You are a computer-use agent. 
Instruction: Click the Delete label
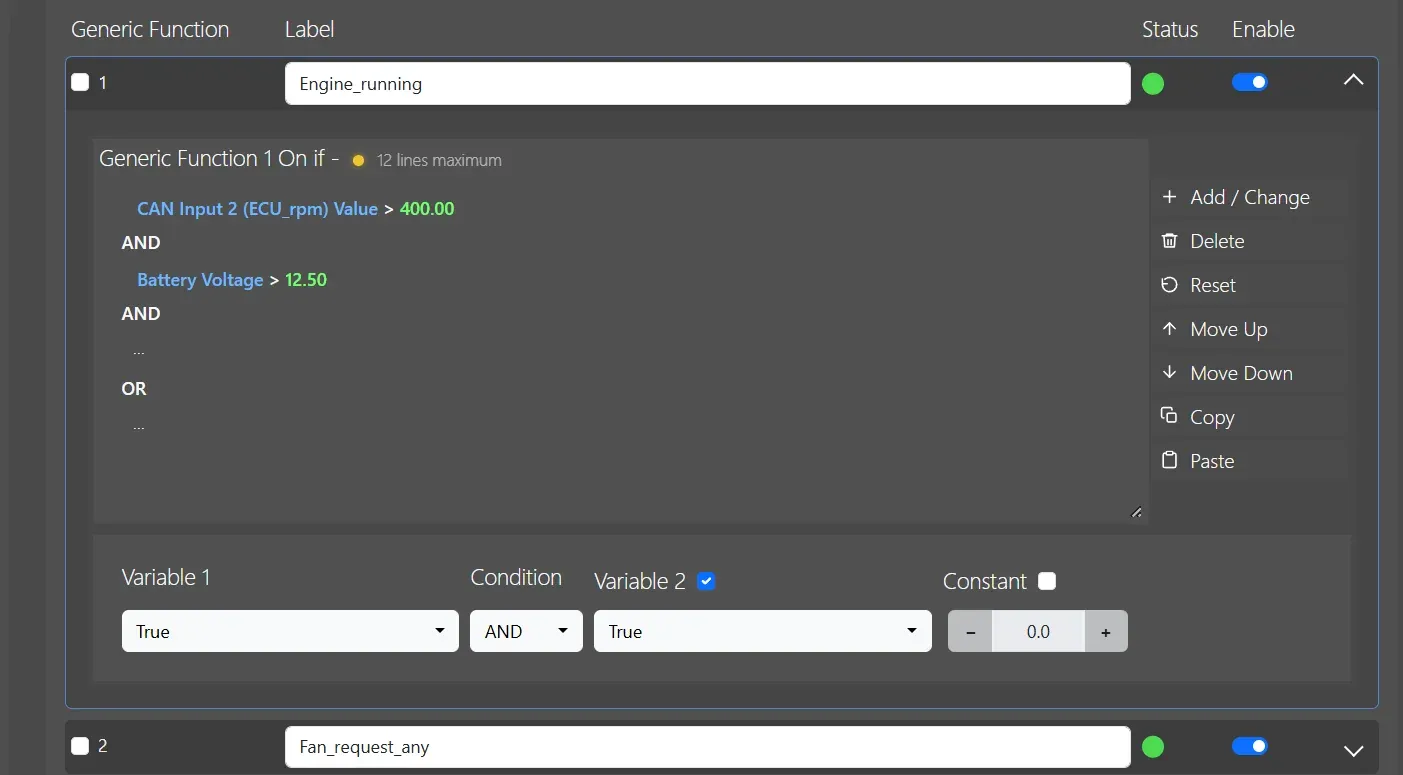coord(1217,241)
